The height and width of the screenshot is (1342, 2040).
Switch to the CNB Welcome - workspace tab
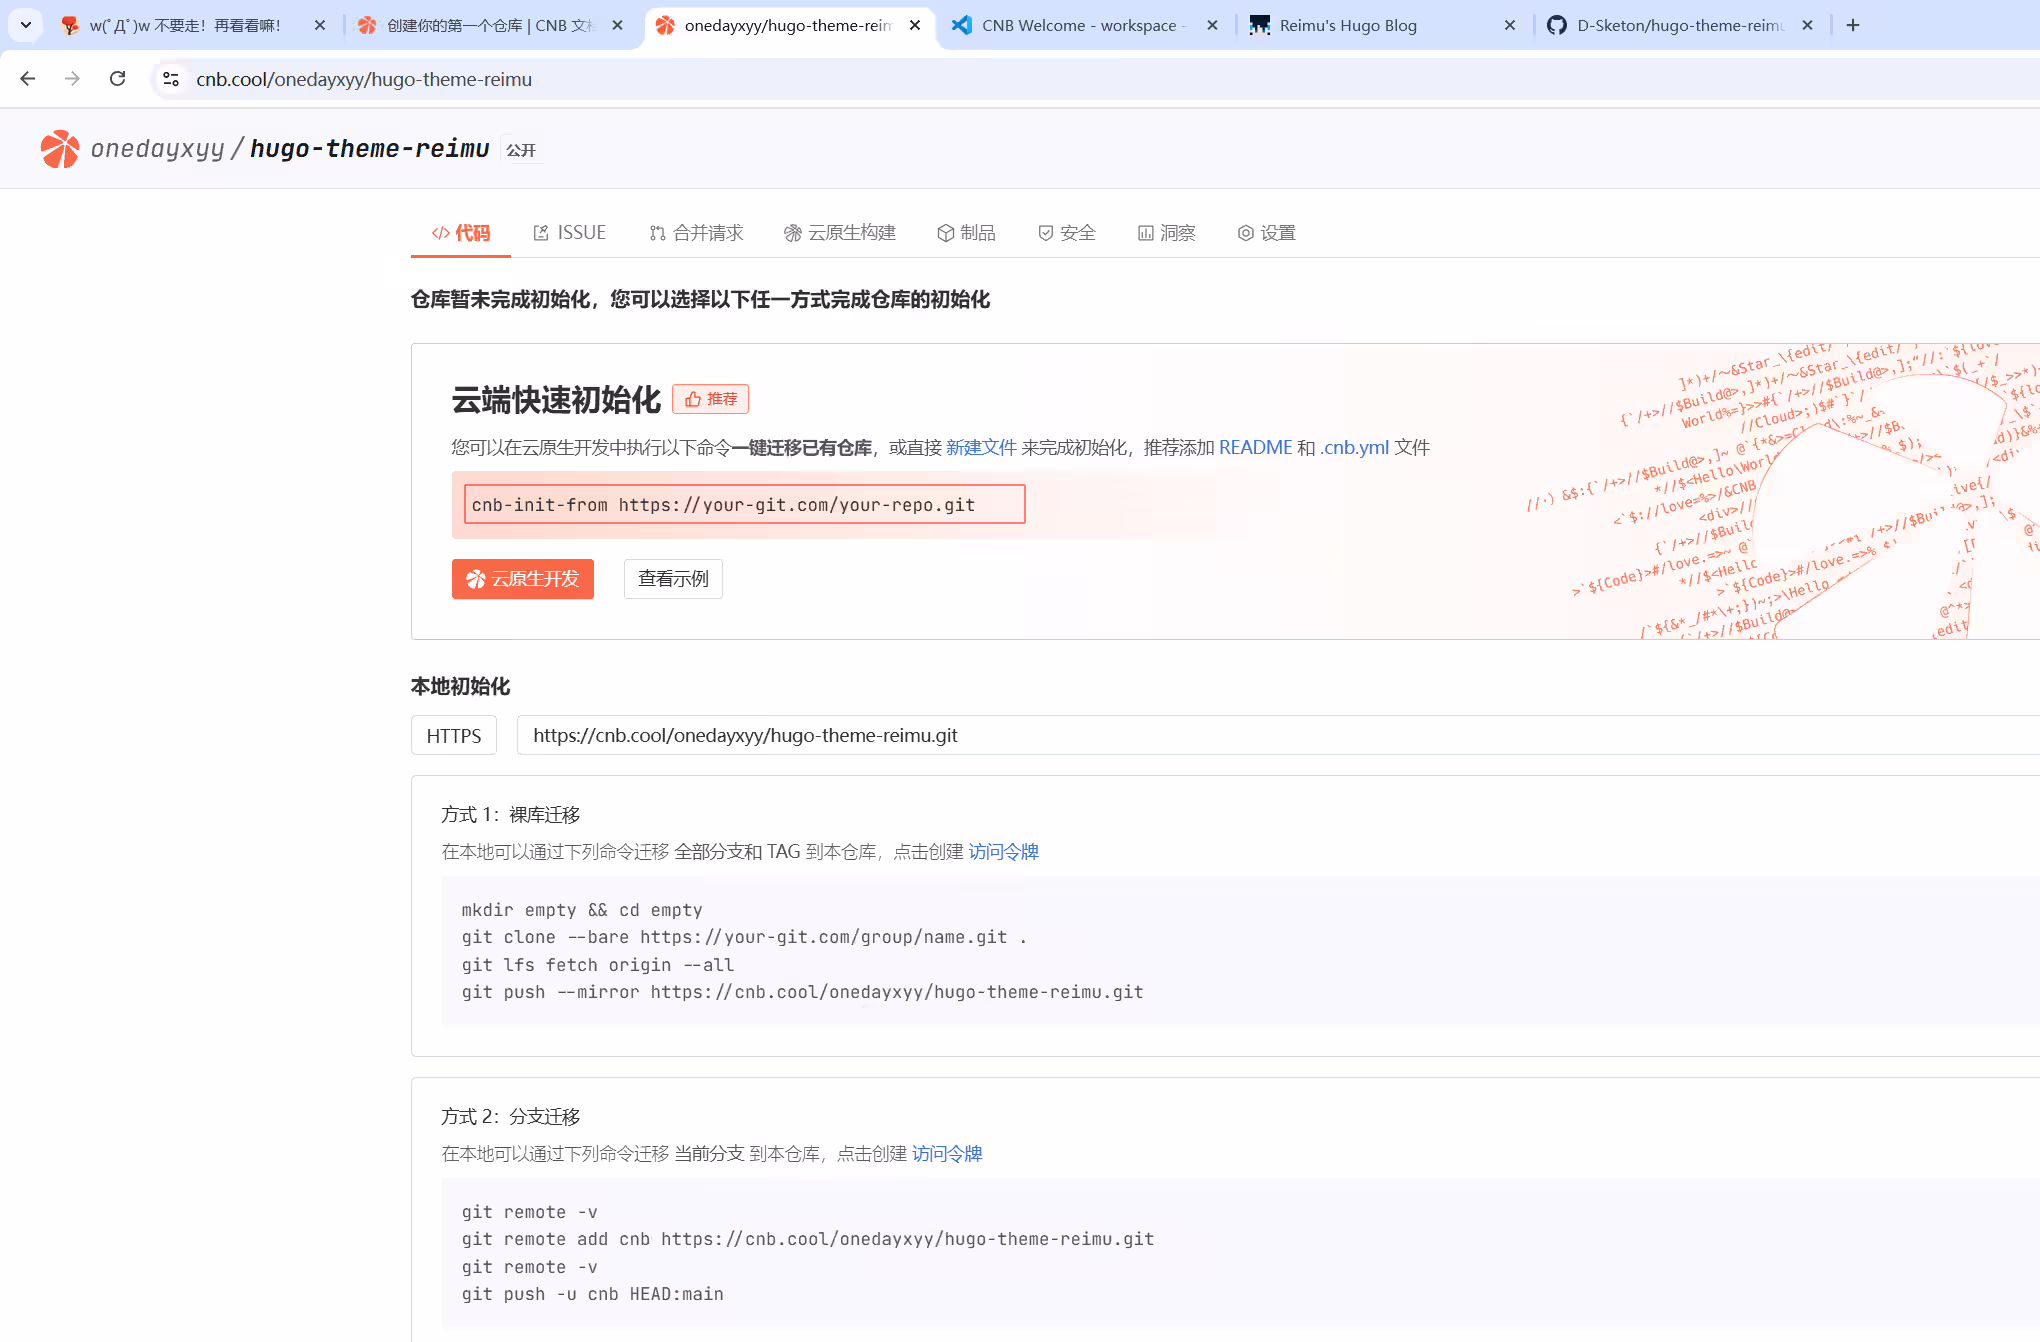1085,25
